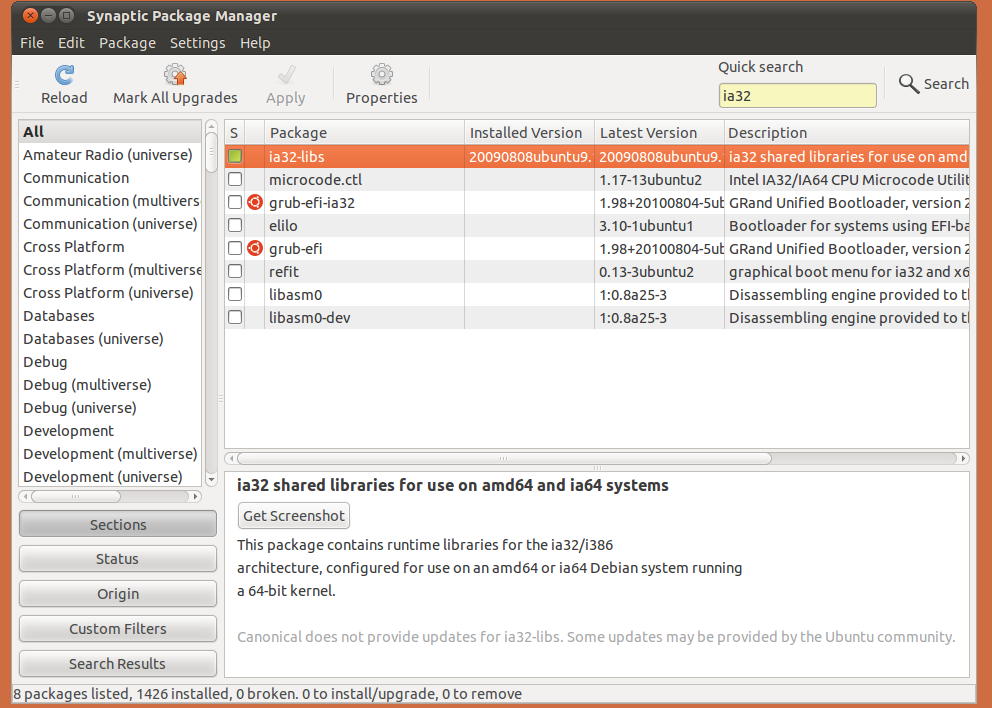Switch the filter to Status
This screenshot has height=708, width=992.
118,559
